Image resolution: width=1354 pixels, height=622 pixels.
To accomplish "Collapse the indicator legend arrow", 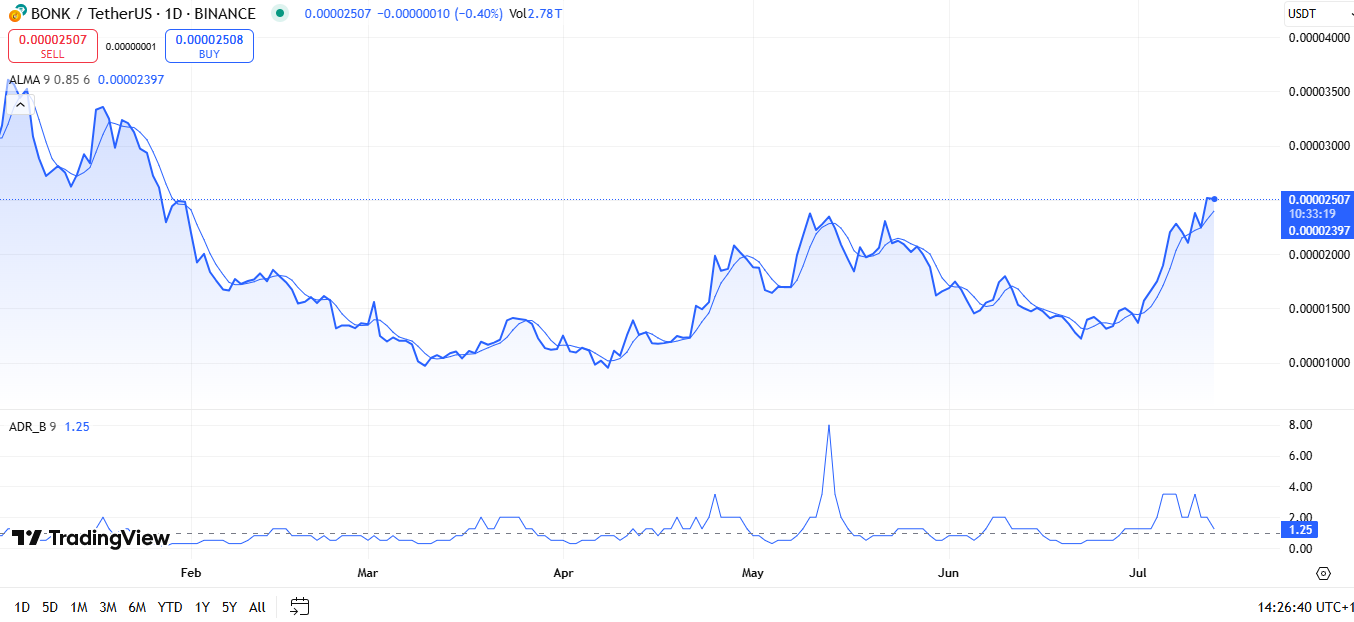I will click(x=19, y=104).
